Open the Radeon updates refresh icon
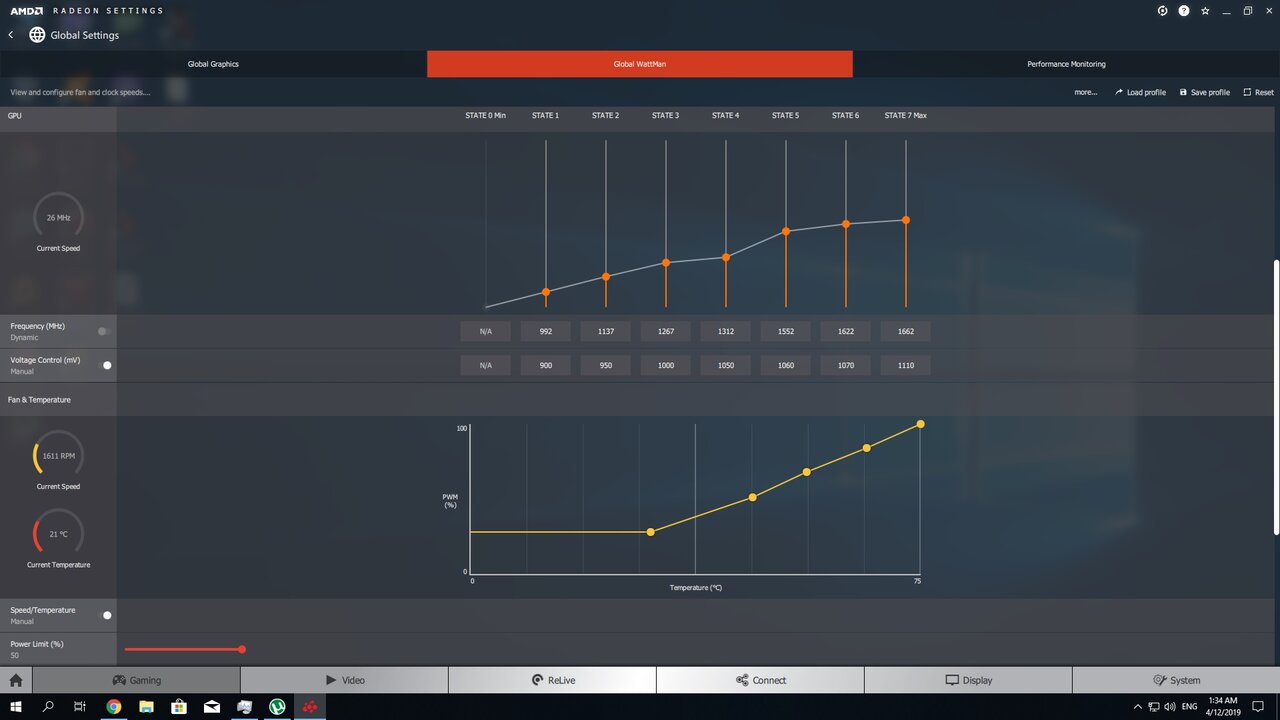 pos(1162,11)
